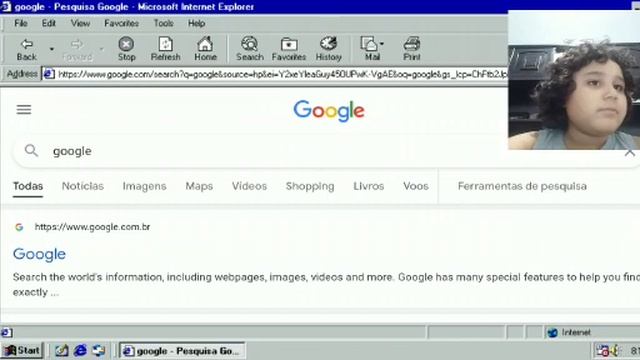Click the Google logo on the page
Viewport: 640px width, 360px height.
pos(329,111)
